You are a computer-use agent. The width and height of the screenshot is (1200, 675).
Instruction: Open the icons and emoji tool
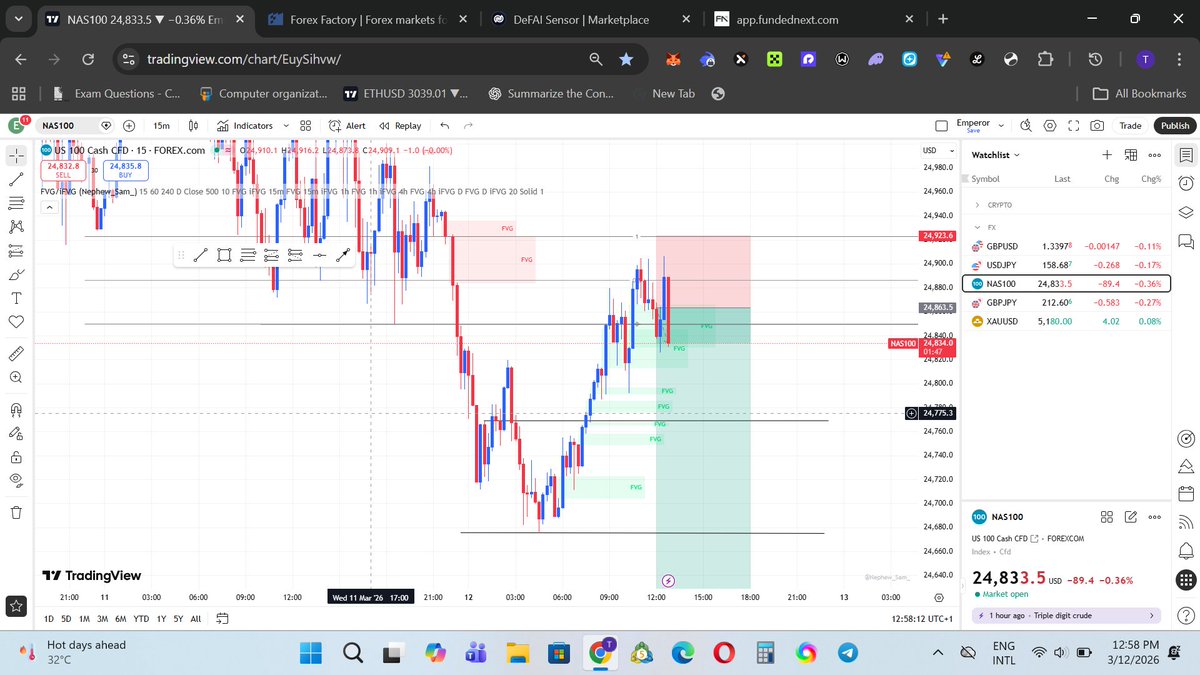click(x=17, y=322)
